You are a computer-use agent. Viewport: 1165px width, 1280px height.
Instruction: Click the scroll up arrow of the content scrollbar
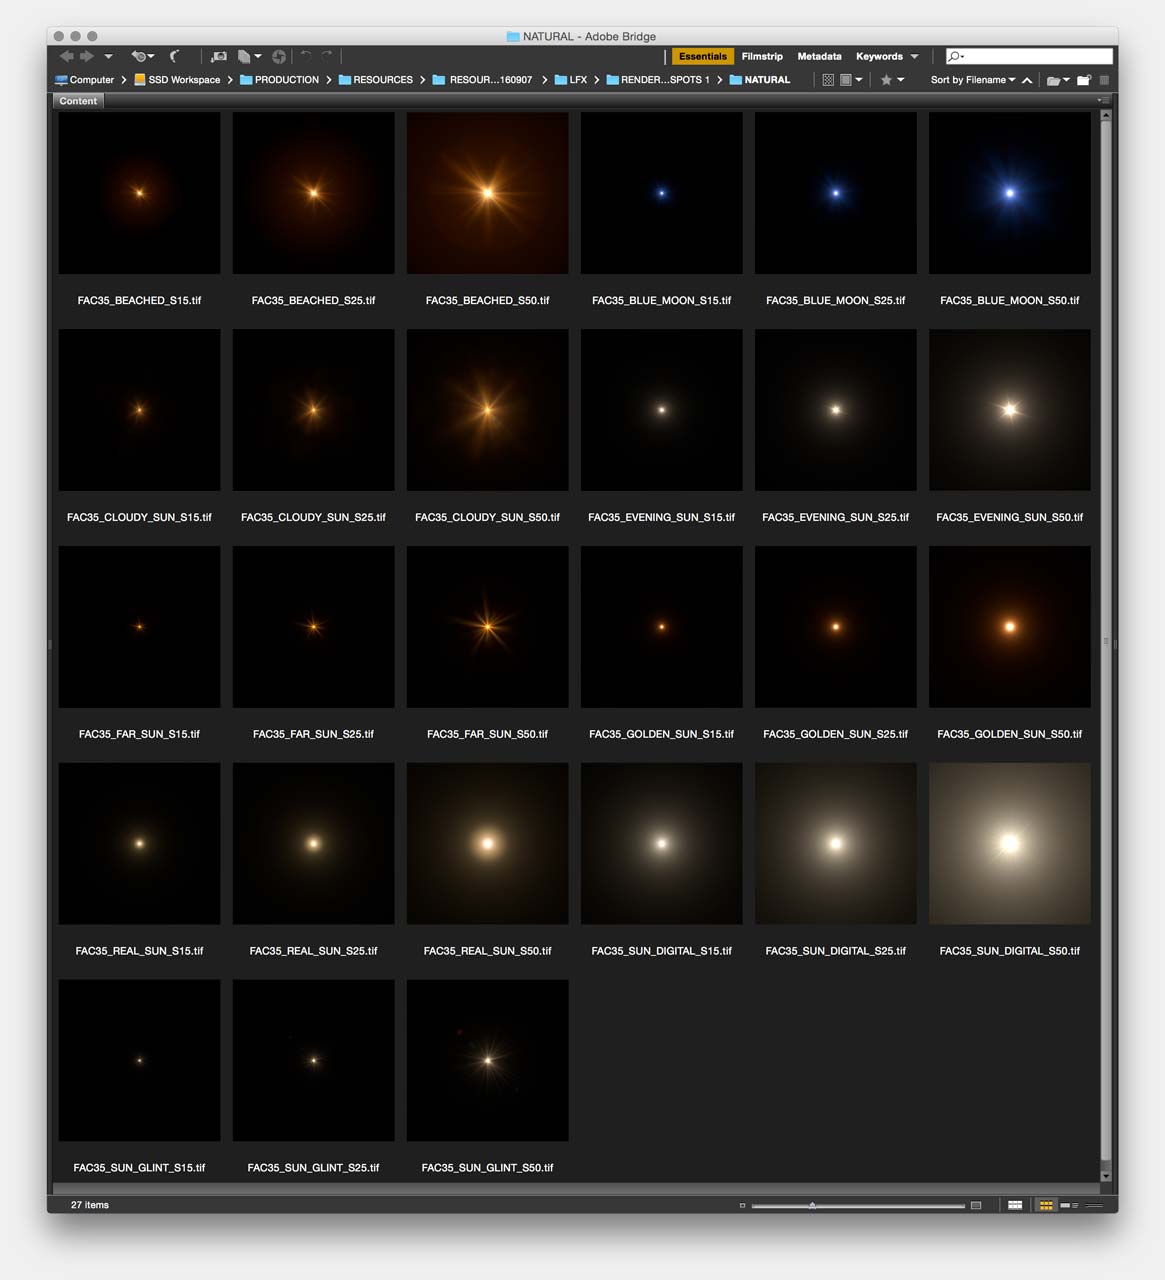pyautogui.click(x=1105, y=116)
